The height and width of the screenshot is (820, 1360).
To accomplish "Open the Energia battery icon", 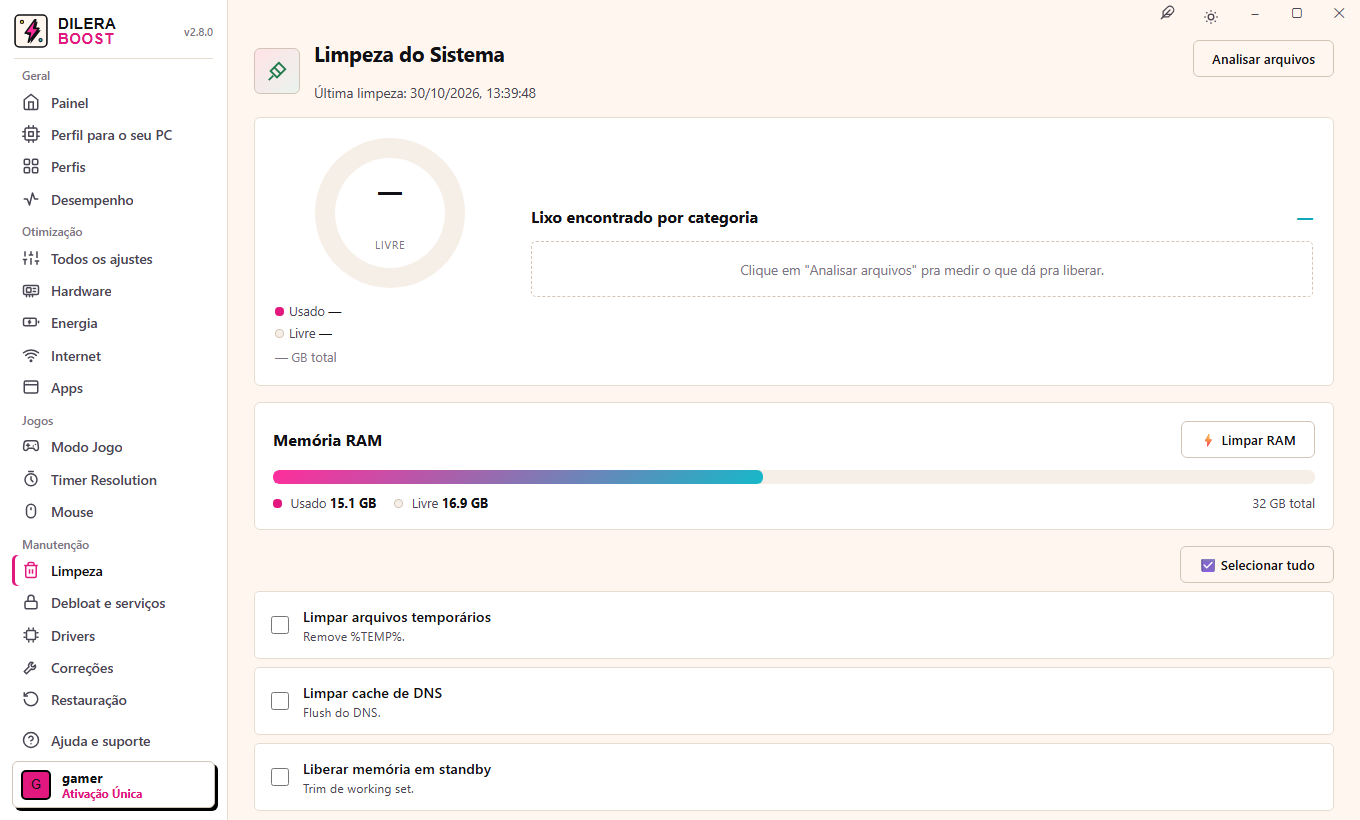I will [31, 323].
